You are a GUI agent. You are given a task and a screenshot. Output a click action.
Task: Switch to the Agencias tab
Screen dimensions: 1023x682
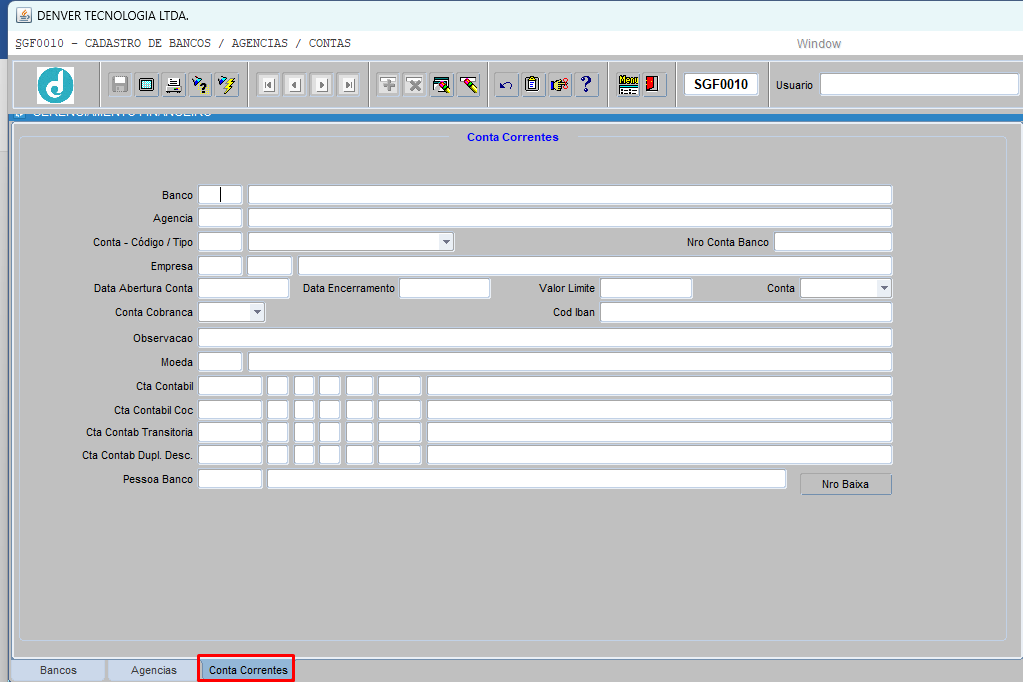[154, 670]
